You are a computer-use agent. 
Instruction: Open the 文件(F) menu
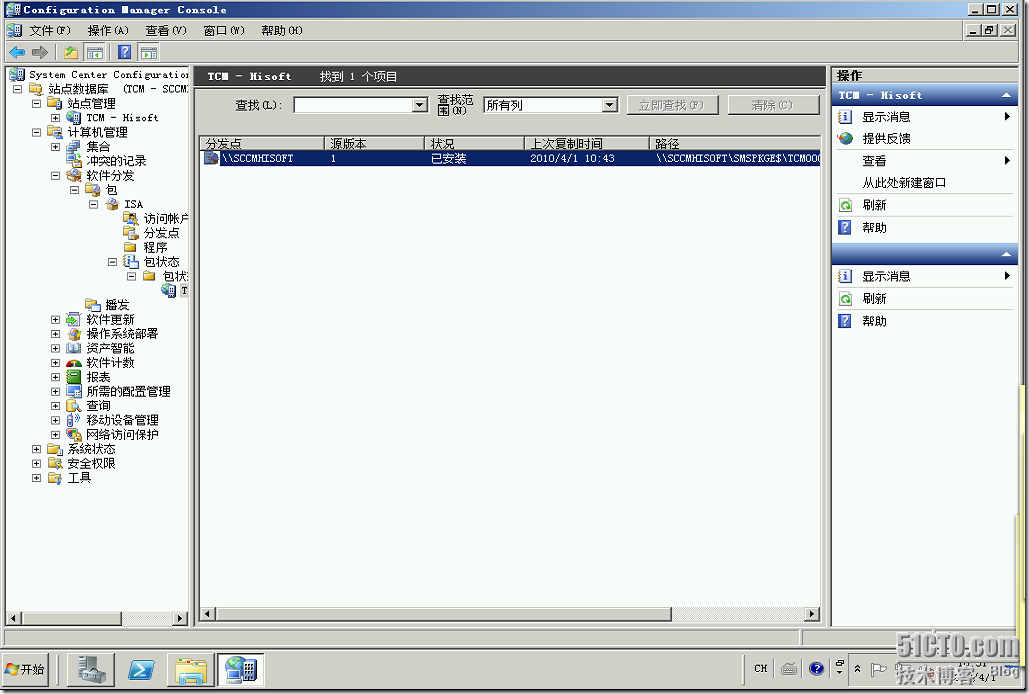point(49,31)
